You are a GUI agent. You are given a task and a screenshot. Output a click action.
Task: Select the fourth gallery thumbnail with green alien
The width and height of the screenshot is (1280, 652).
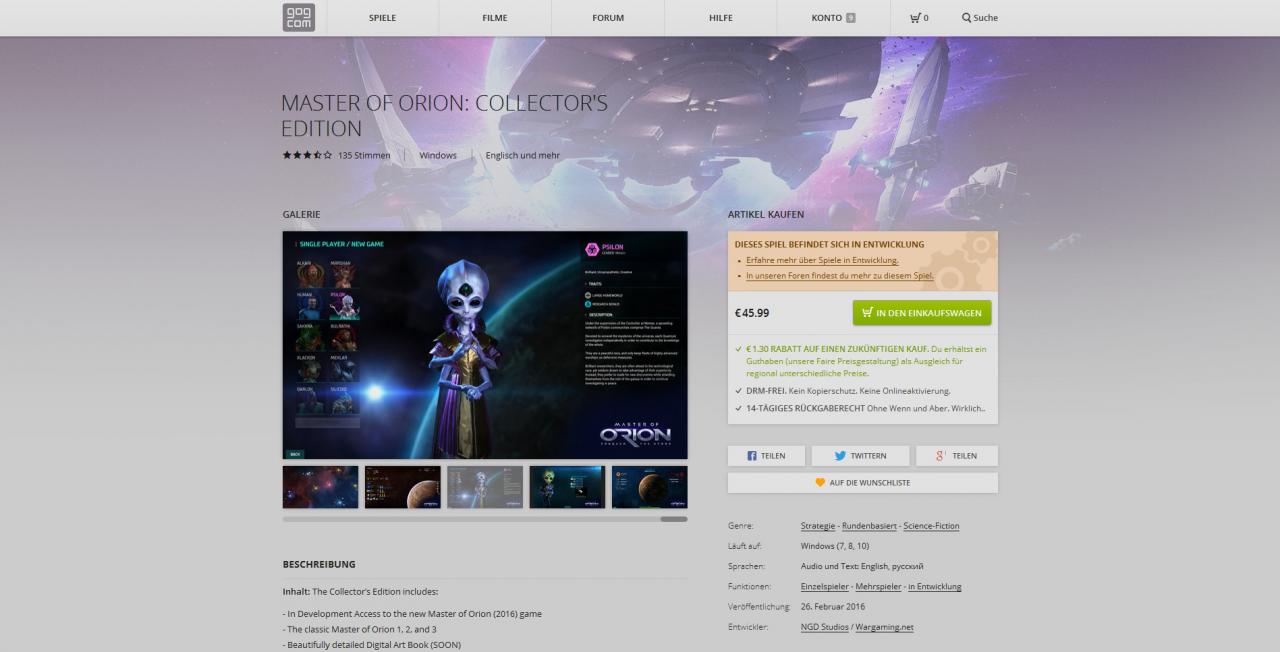(567, 487)
